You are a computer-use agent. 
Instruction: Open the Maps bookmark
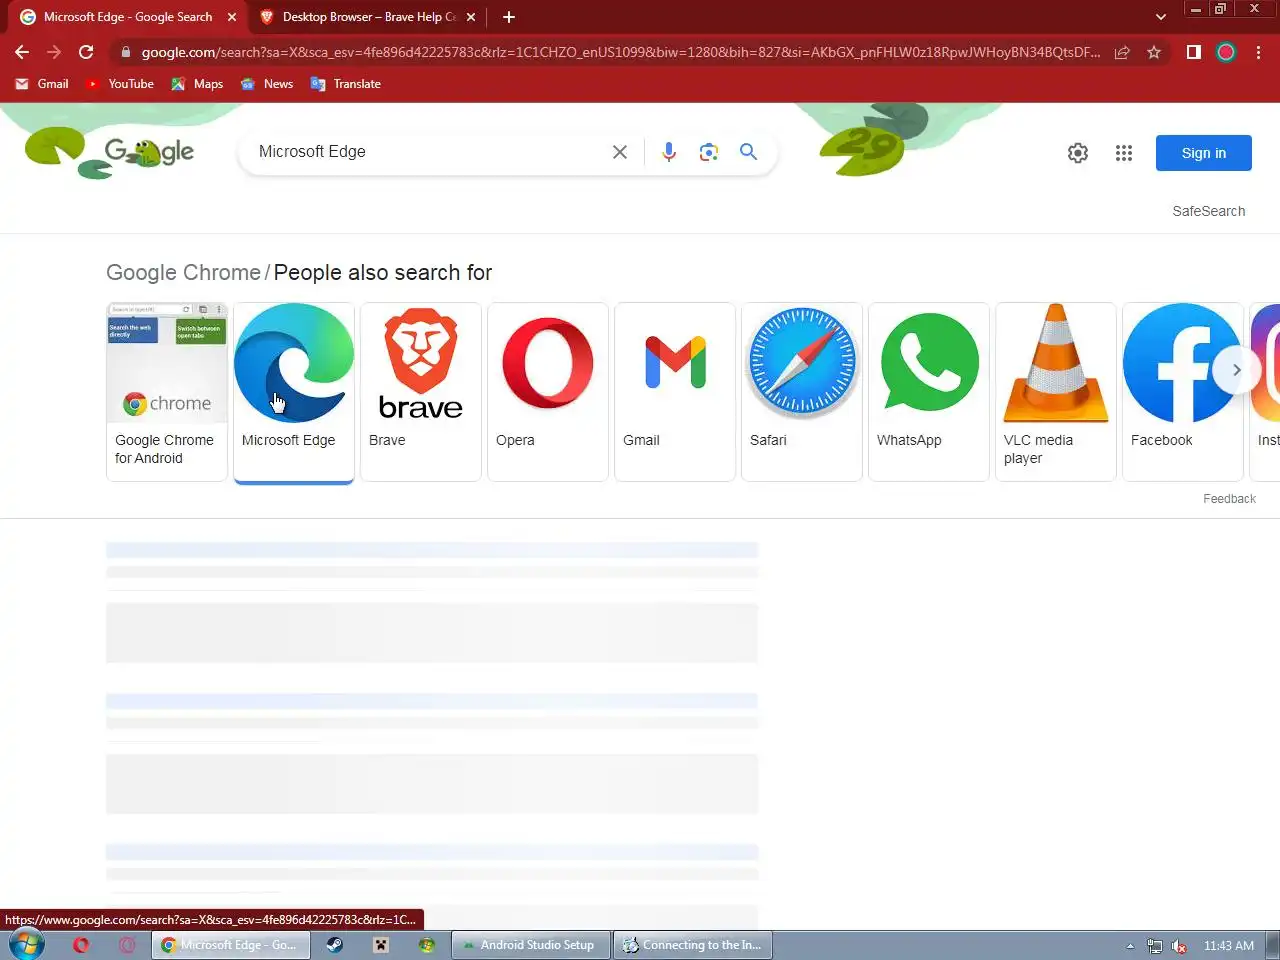click(x=197, y=84)
